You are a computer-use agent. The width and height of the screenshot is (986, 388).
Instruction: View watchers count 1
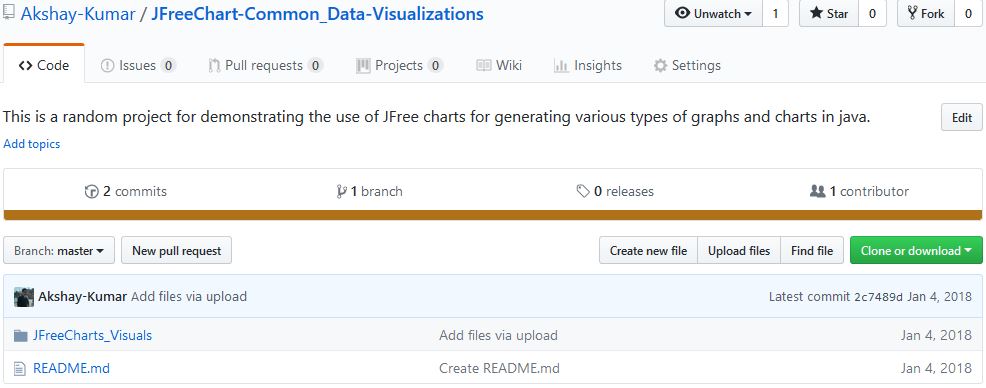[x=775, y=13]
